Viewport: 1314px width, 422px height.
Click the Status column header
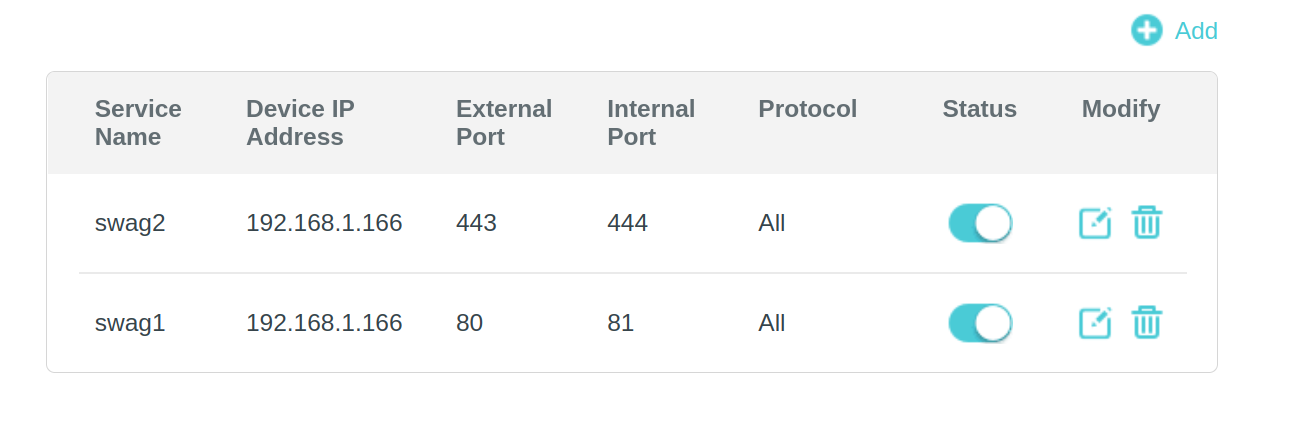click(x=979, y=109)
